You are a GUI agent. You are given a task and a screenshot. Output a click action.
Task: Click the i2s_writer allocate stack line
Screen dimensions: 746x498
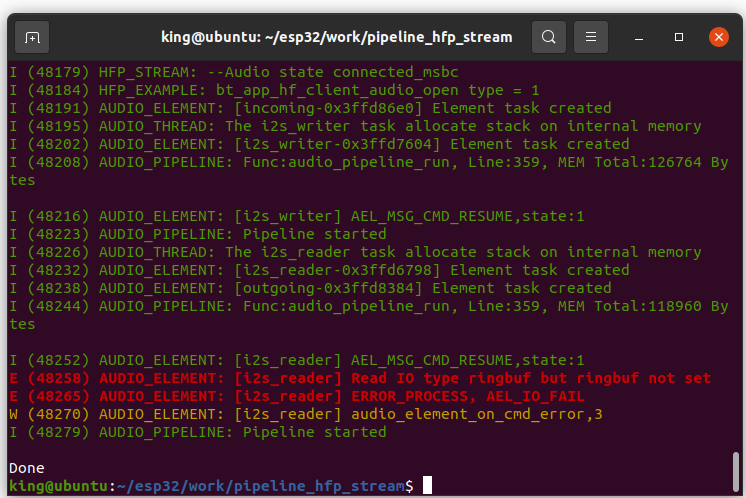coord(355,127)
